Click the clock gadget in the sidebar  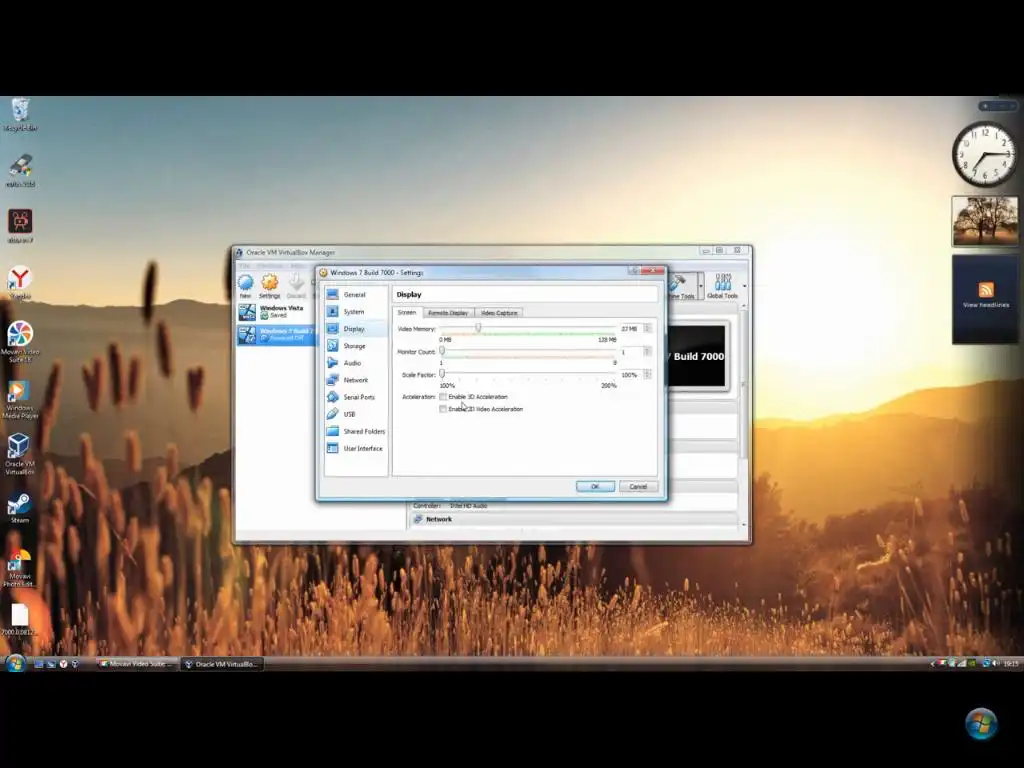pyautogui.click(x=984, y=155)
